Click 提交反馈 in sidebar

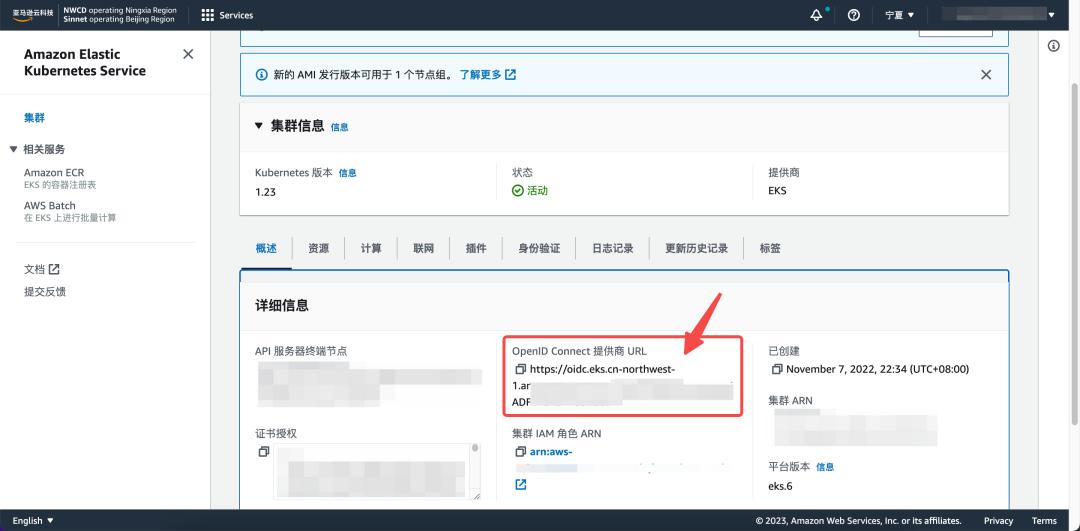[x=45, y=292]
